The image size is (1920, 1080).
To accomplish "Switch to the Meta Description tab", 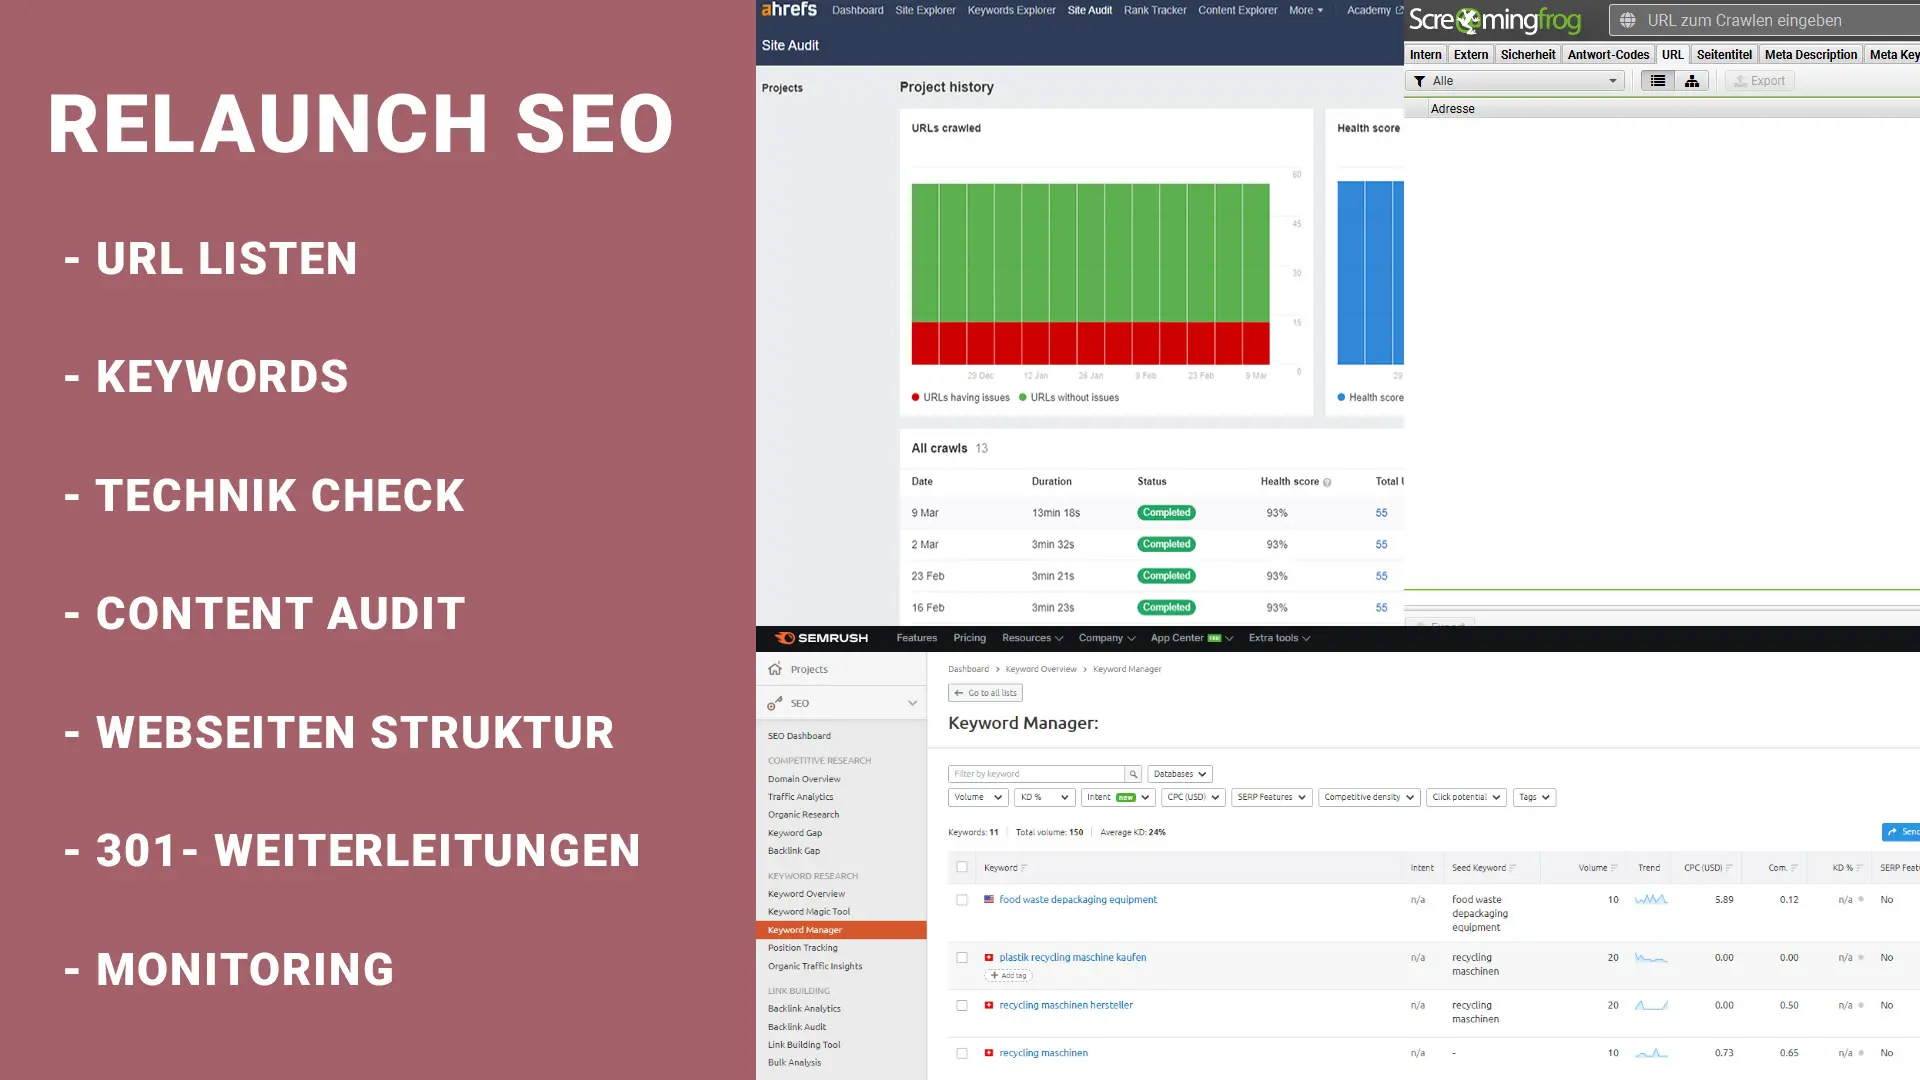I will [x=1810, y=55].
